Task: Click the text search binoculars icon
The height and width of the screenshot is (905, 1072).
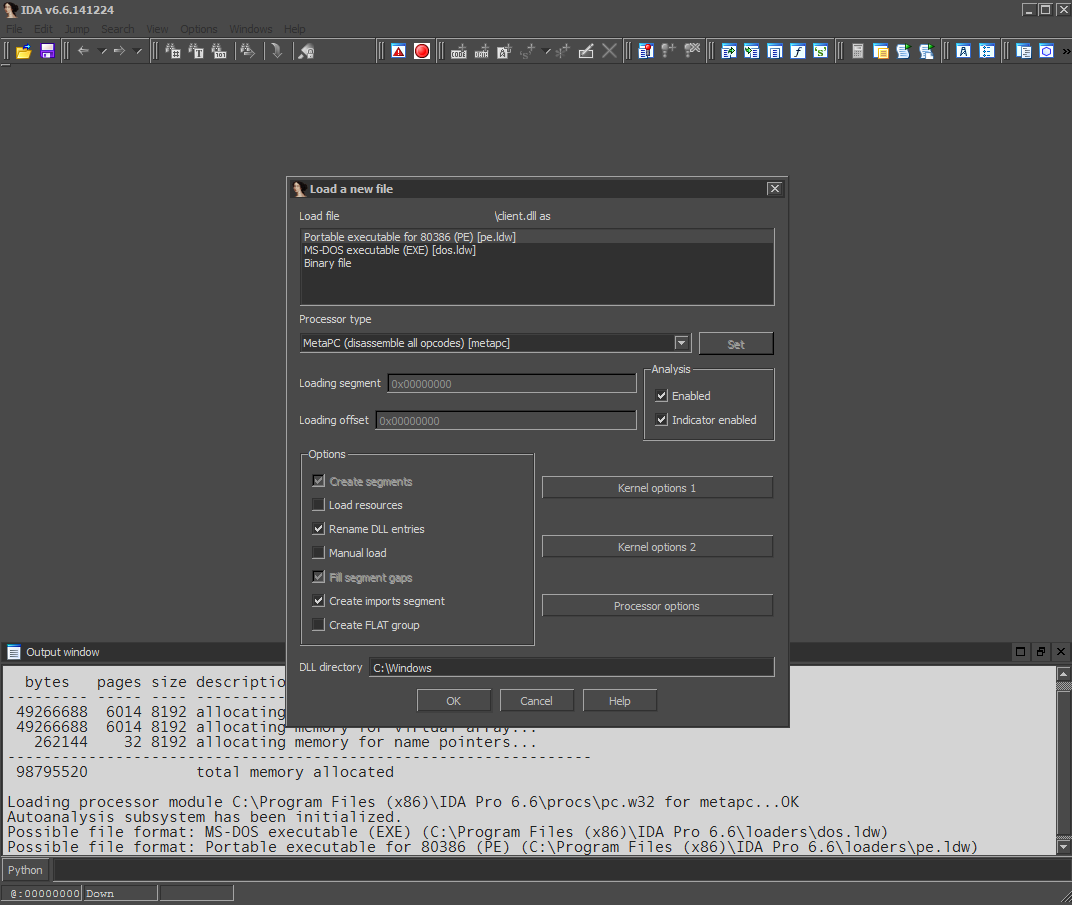Action: coord(196,51)
